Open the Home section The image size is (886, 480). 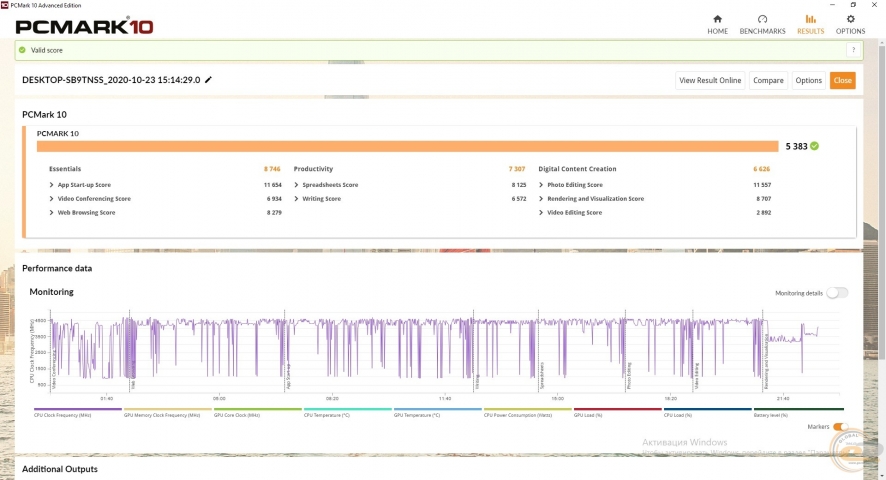[717, 25]
